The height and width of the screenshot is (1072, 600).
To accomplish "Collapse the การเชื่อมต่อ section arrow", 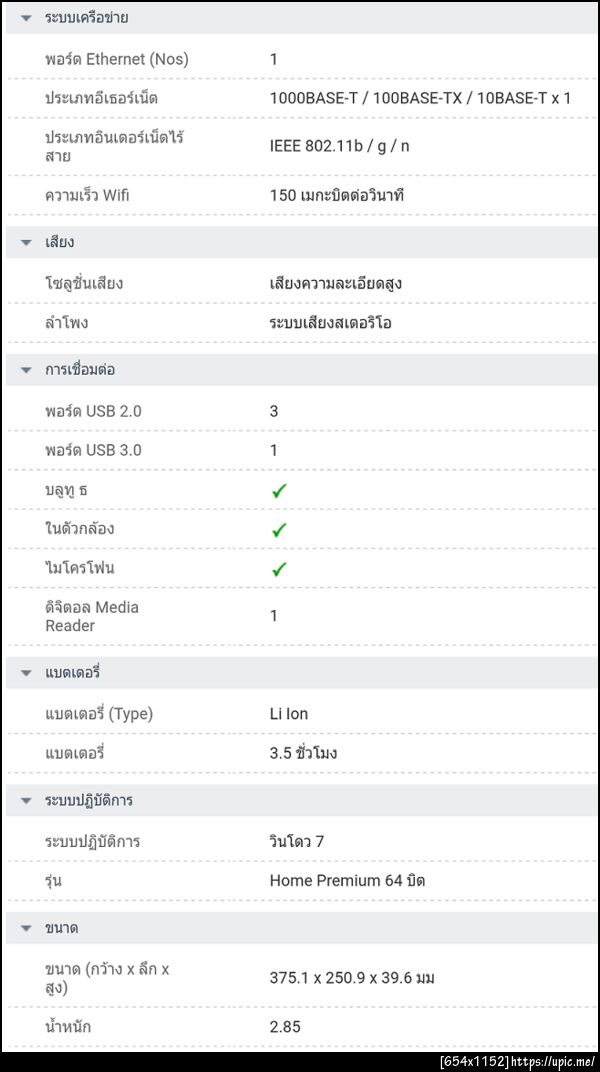I will (26, 370).
